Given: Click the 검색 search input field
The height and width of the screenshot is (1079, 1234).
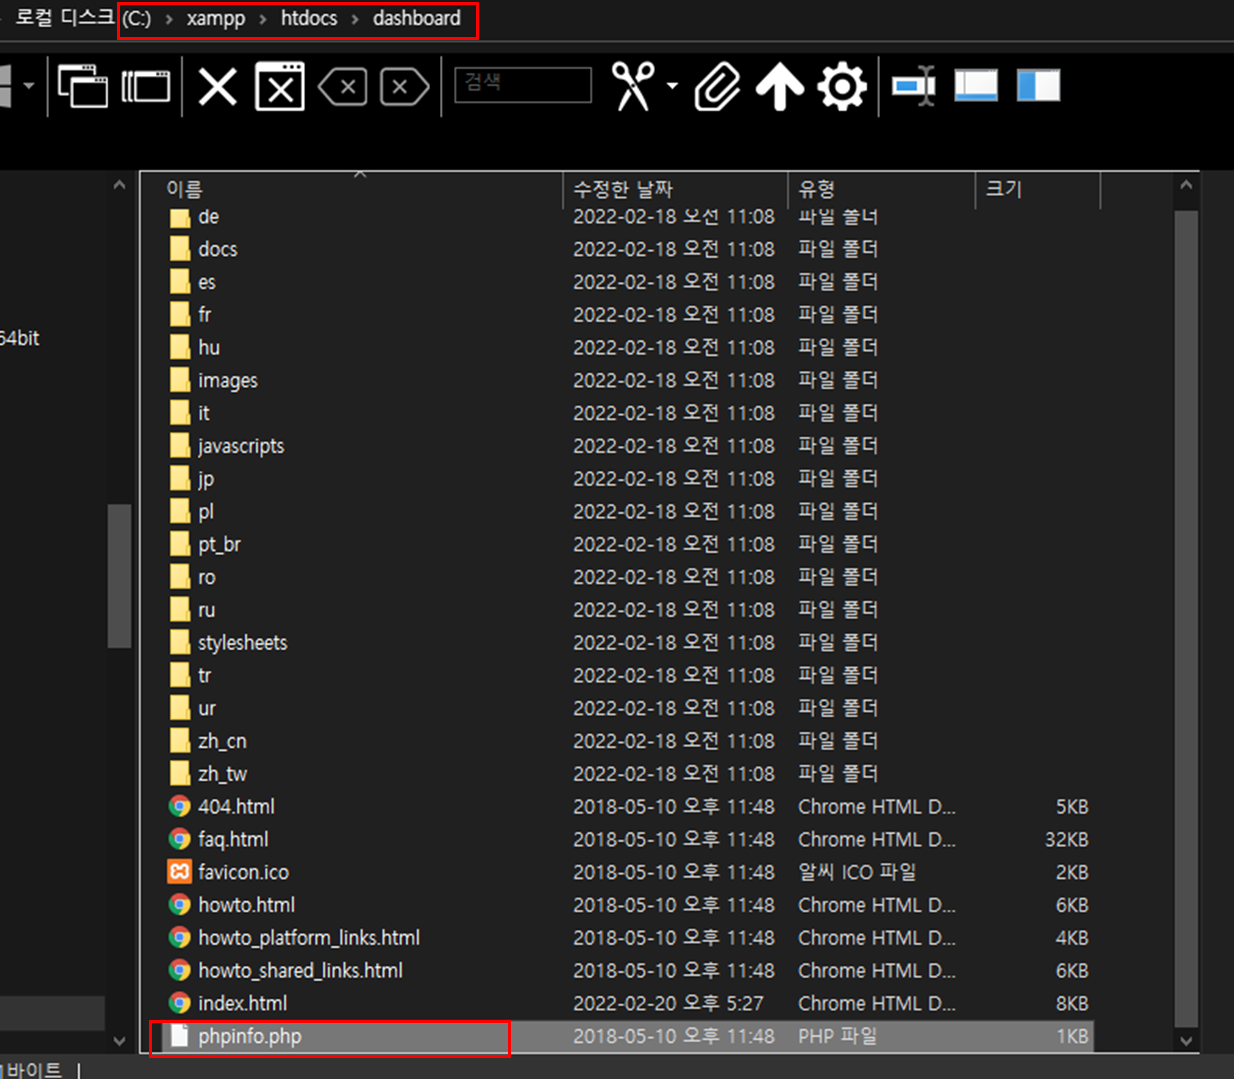Looking at the screenshot, I should tap(523, 84).
